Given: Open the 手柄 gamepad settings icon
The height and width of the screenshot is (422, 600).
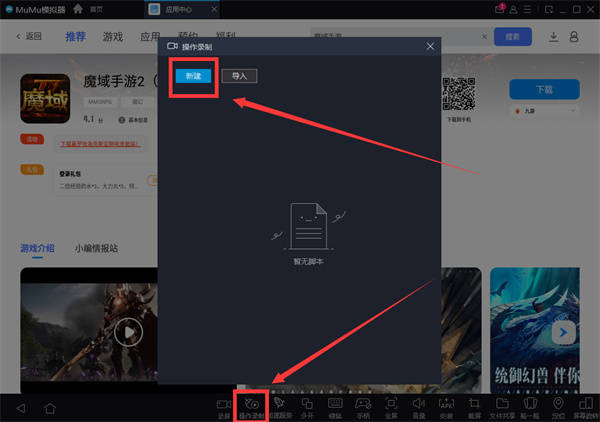Looking at the screenshot, I should 363,405.
